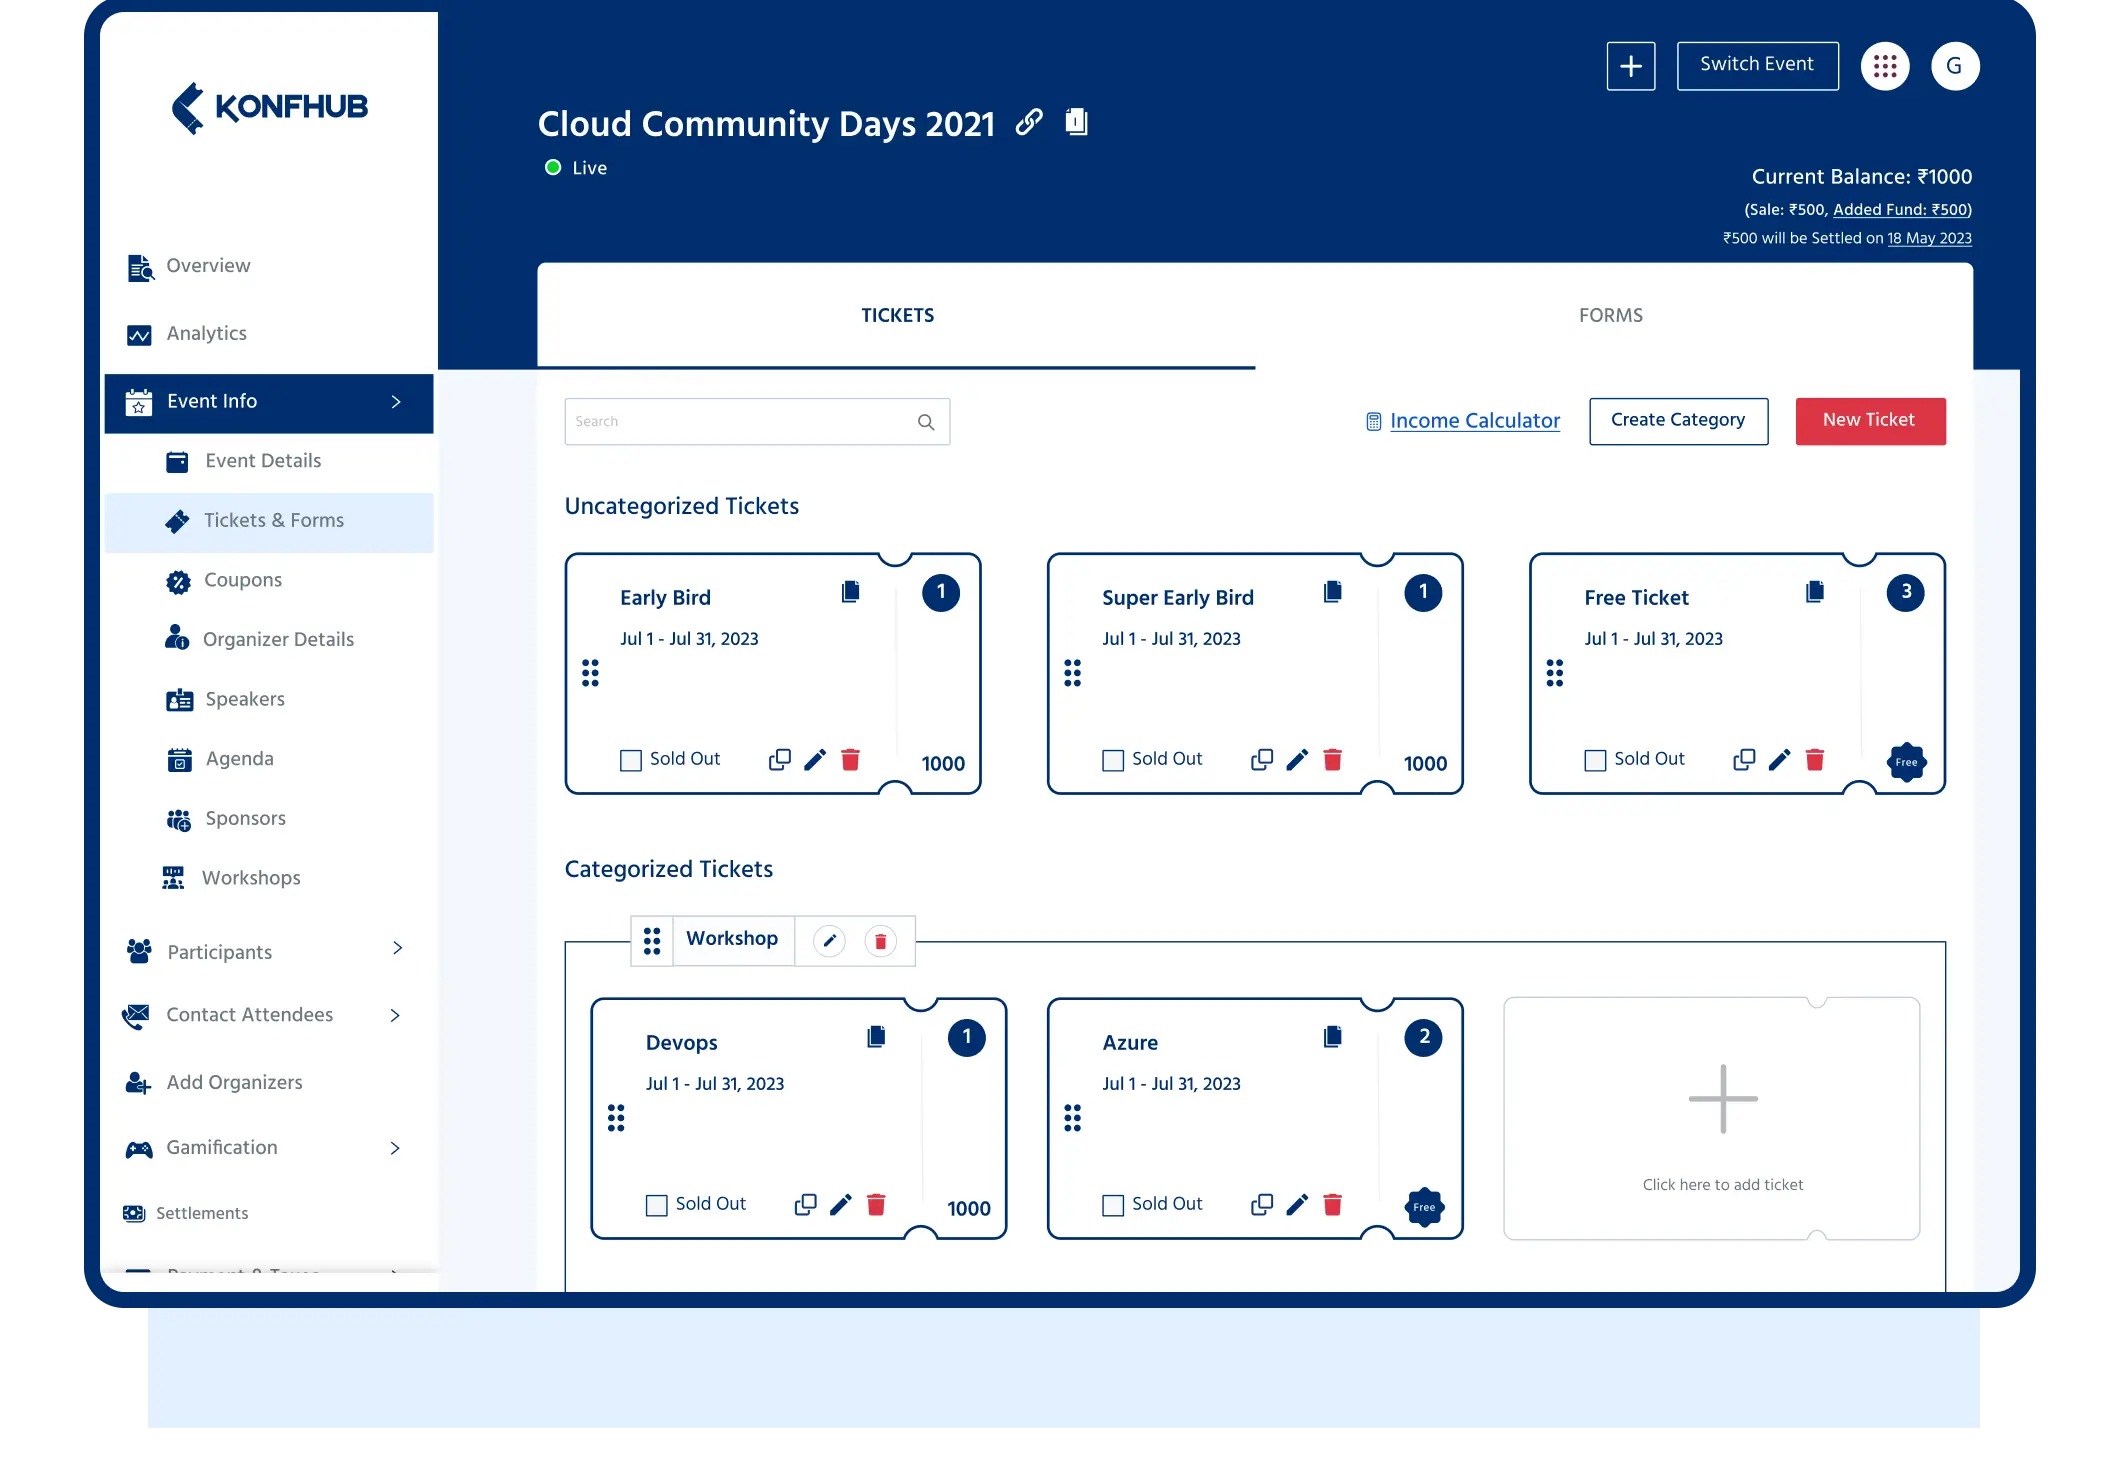Open the Income Calculator link
This screenshot has height=1484, width=2128.
click(1463, 421)
